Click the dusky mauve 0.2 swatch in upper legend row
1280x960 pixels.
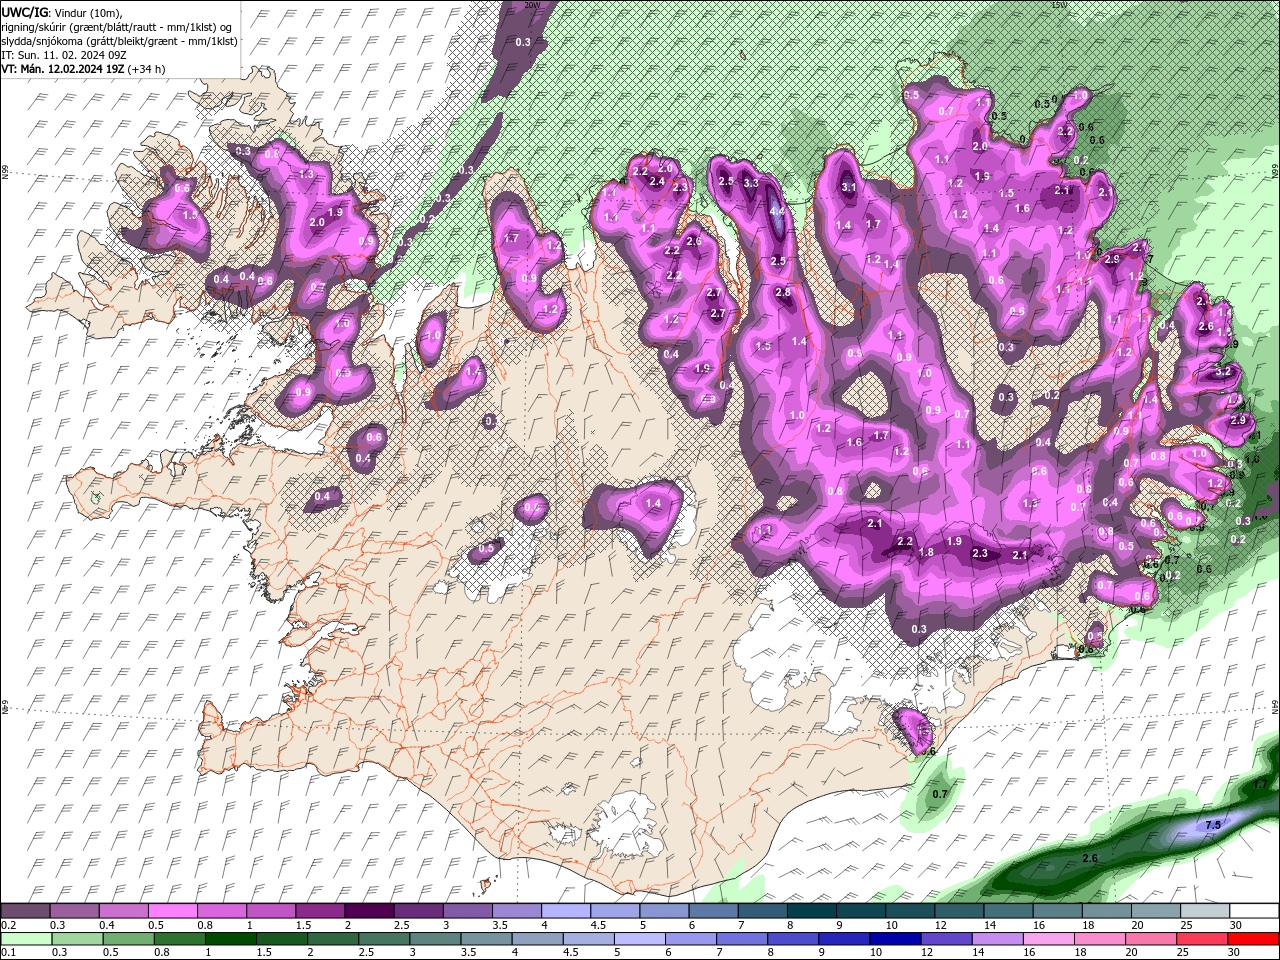pos(25,911)
